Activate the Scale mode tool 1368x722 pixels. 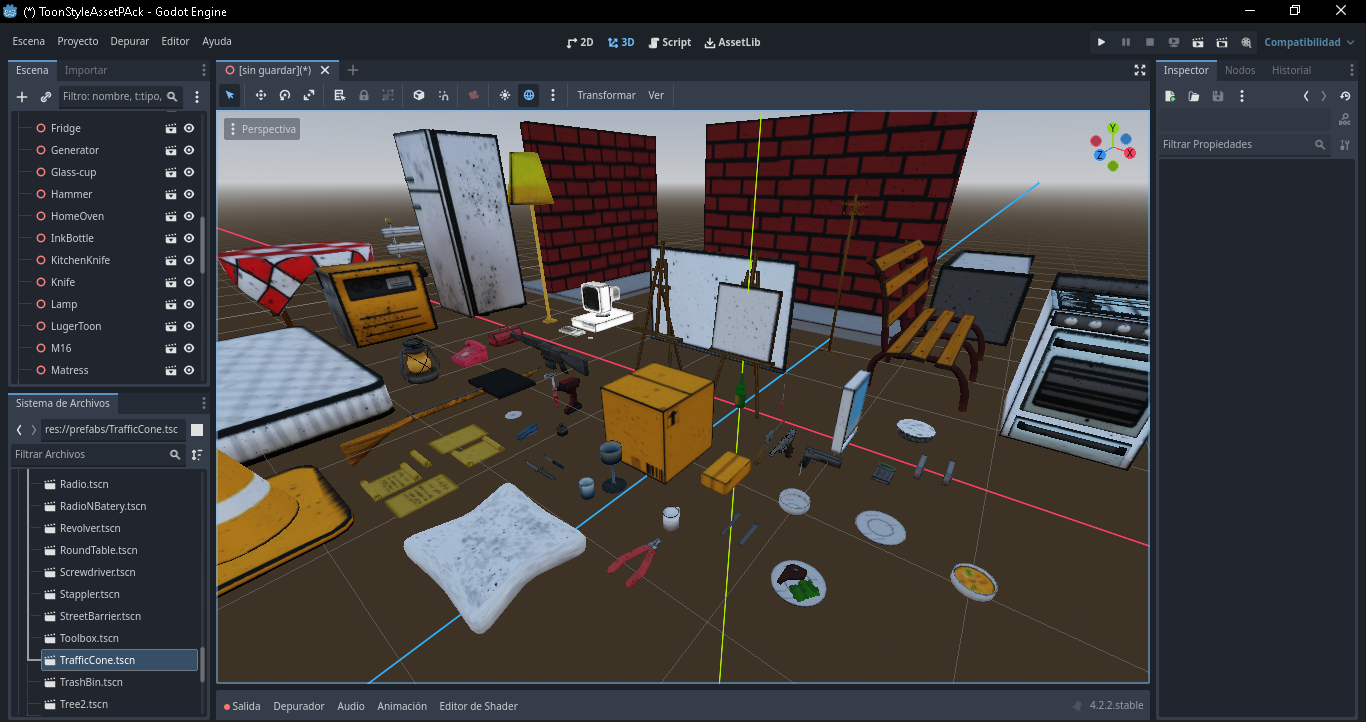point(309,95)
